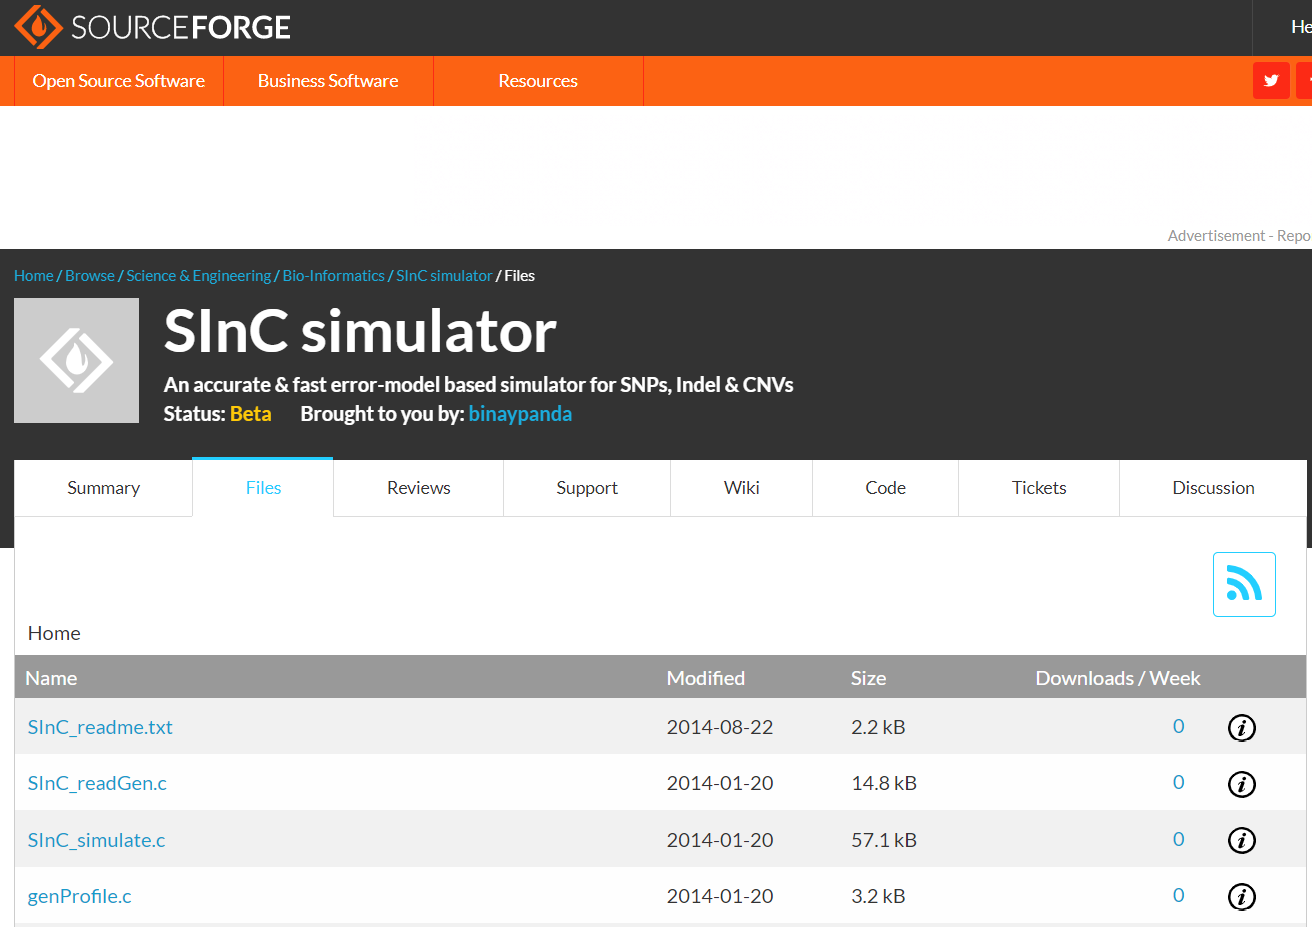Show info for genProfile.c
Screen dimensions: 1312x927
pyautogui.click(x=1241, y=897)
